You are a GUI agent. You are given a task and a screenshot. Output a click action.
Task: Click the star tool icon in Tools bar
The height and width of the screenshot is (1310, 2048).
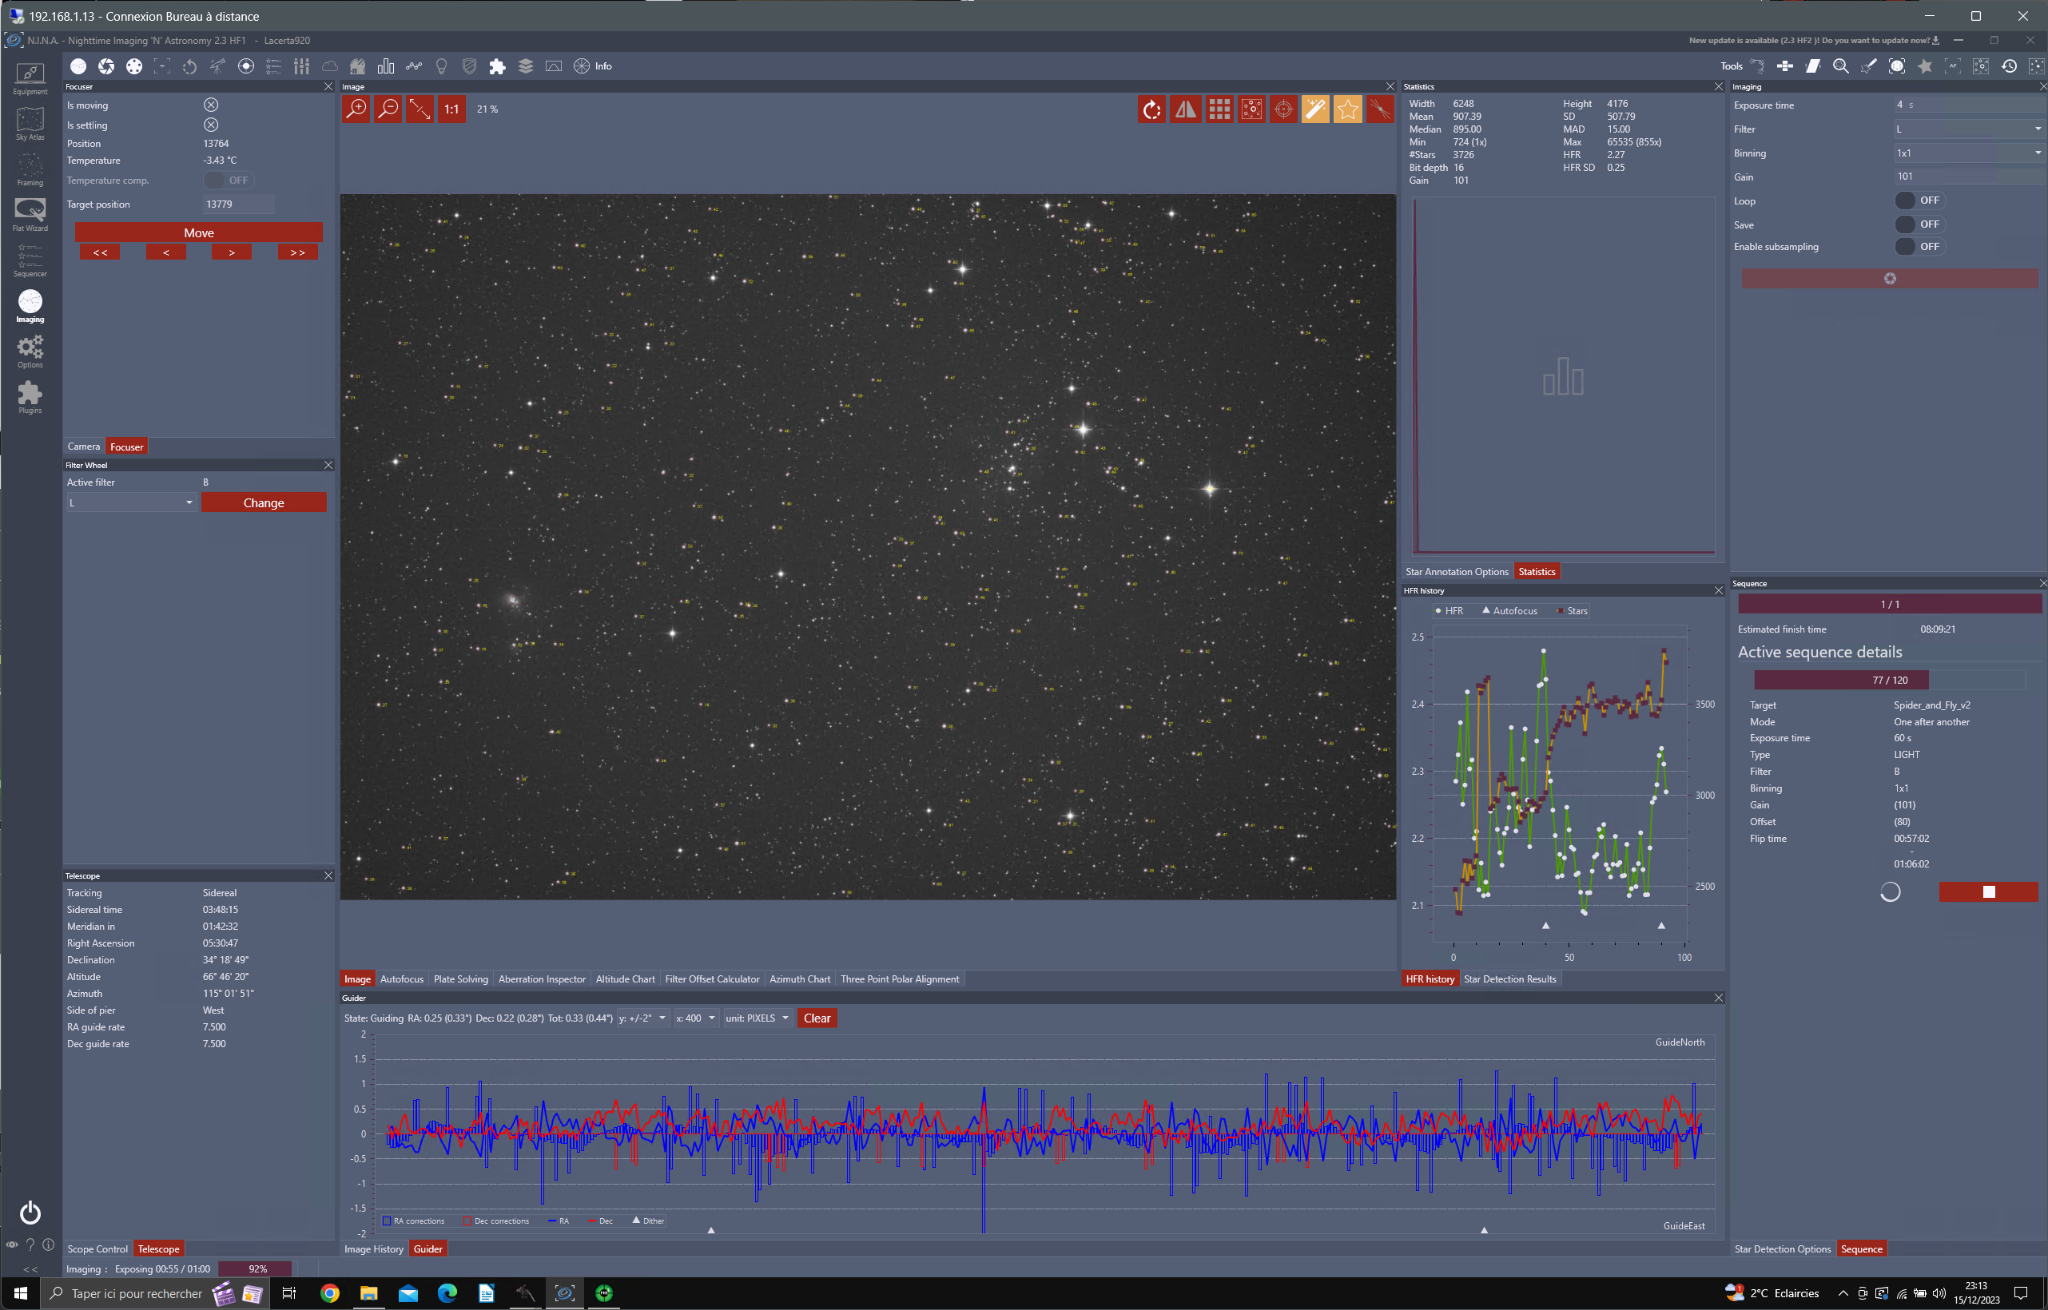1924,66
